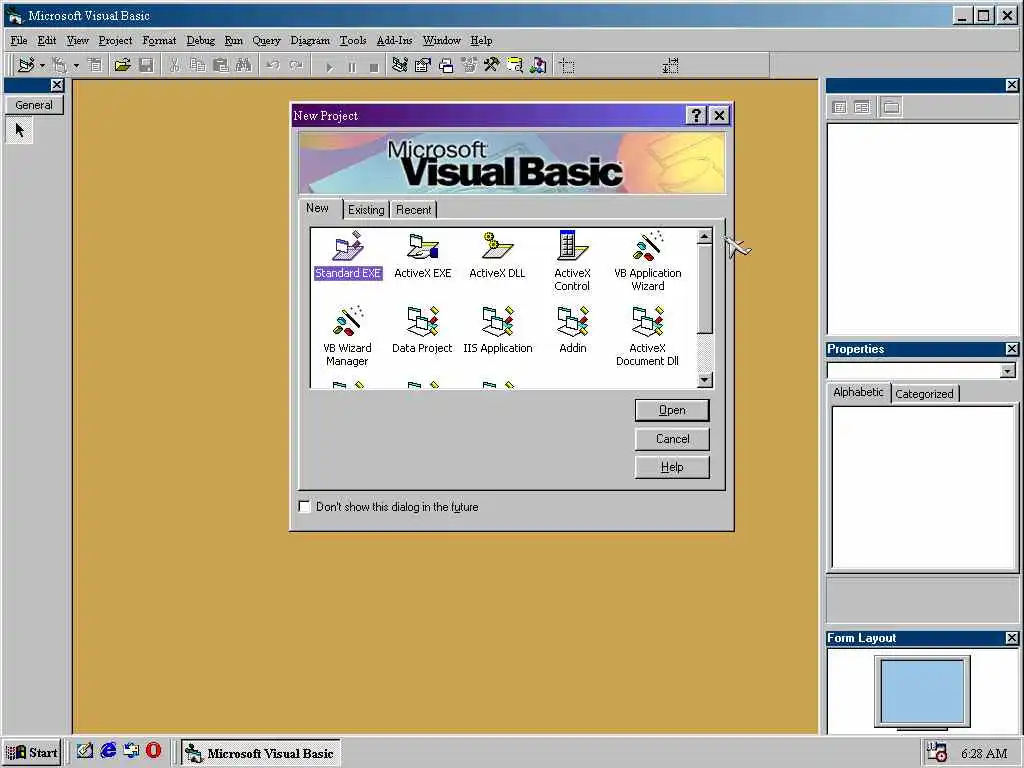Open the Form Layout Window toolbar icon

[446, 65]
